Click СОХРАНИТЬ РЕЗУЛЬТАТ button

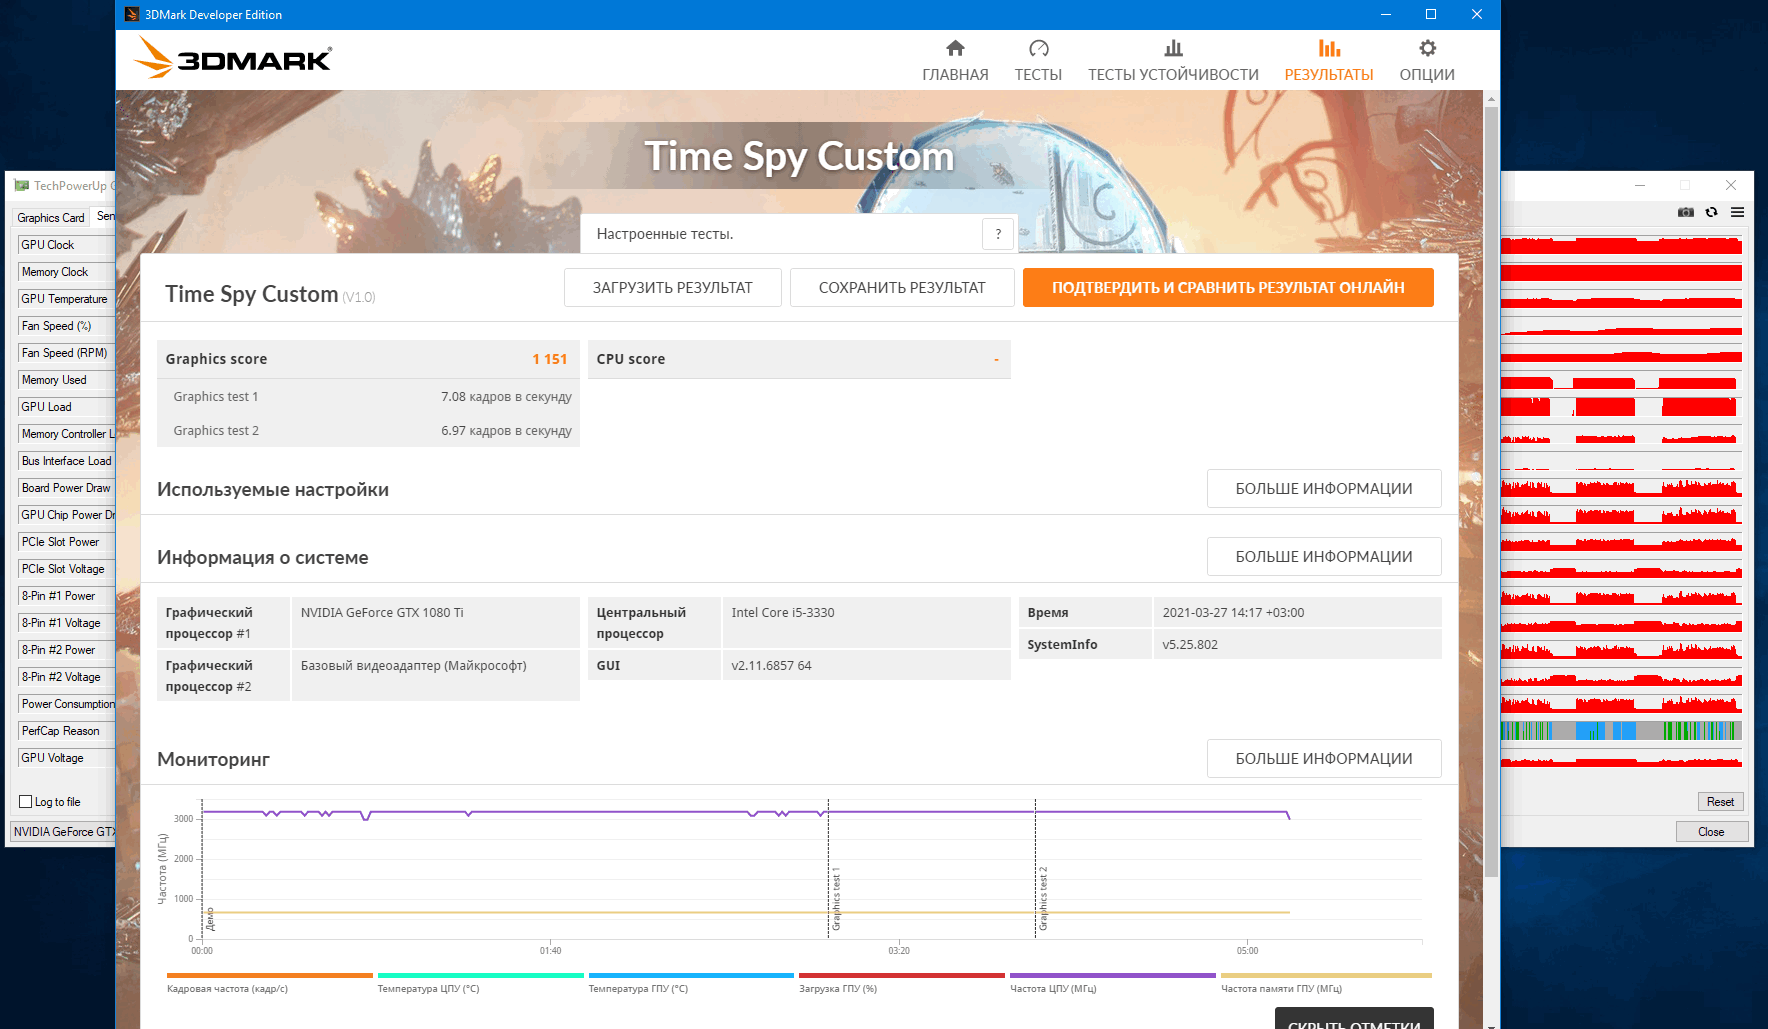tap(902, 287)
